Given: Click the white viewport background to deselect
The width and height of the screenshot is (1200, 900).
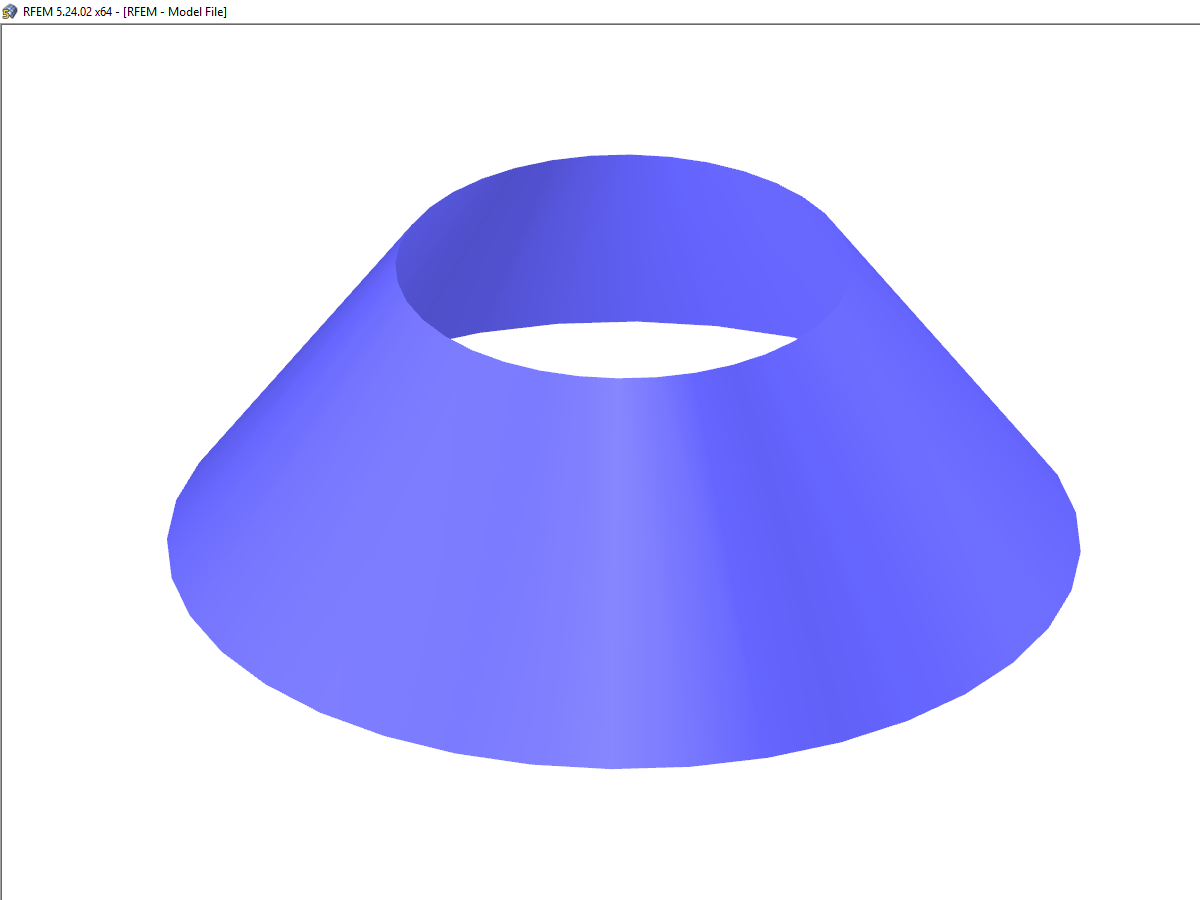Looking at the screenshot, I should (x=150, y=150).
